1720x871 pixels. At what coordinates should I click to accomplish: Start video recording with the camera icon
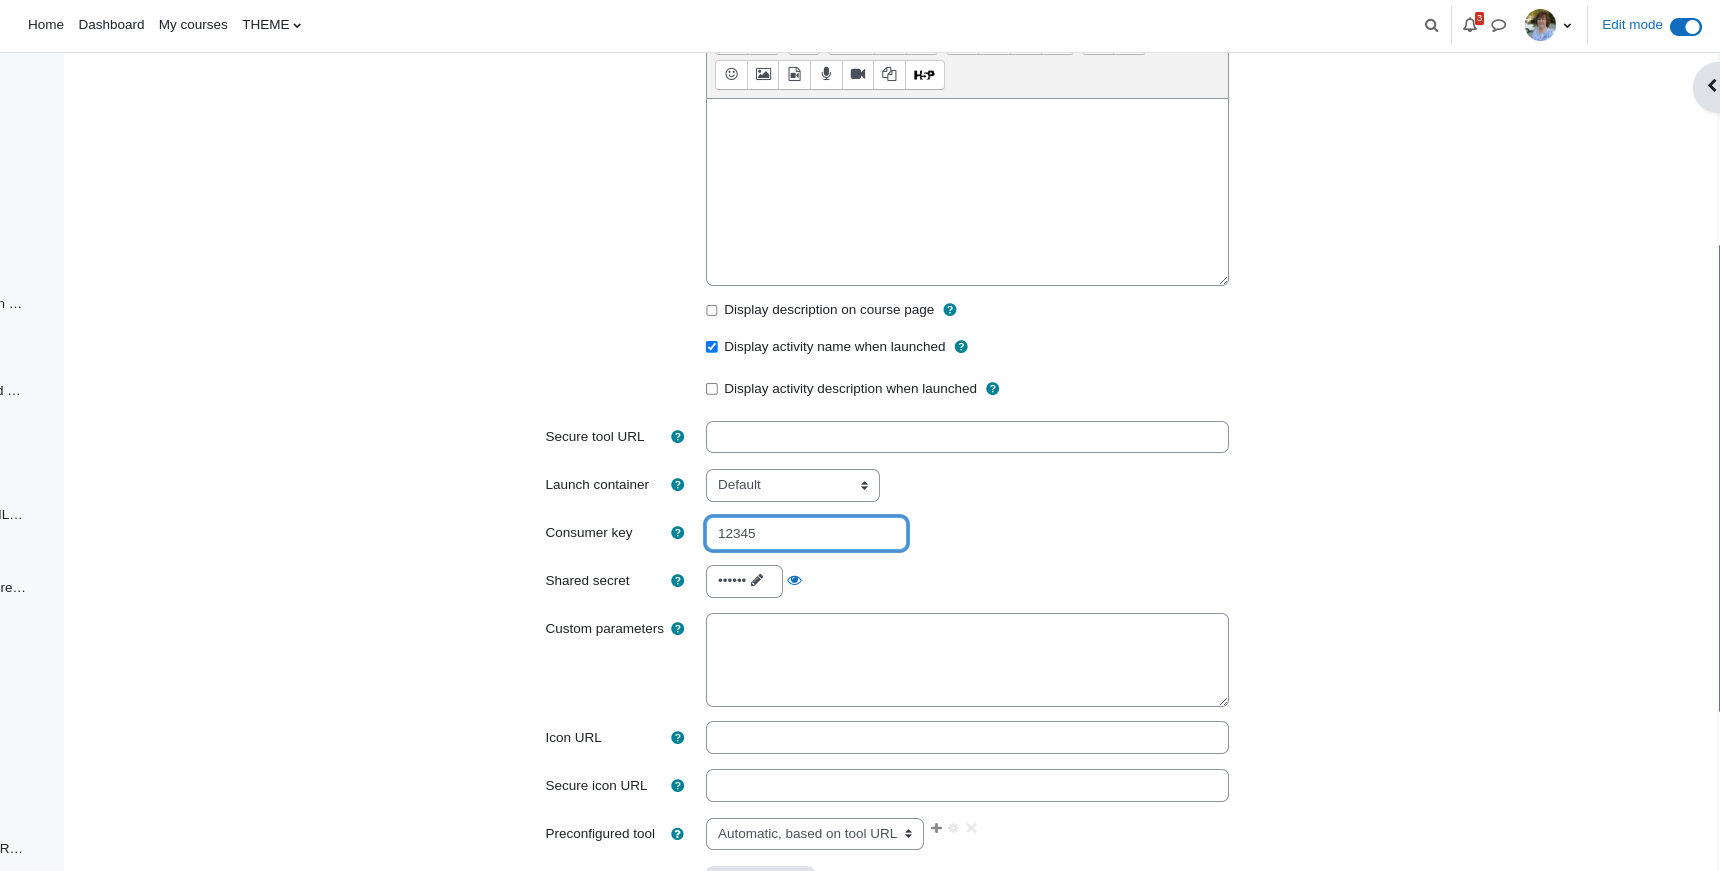(858, 75)
